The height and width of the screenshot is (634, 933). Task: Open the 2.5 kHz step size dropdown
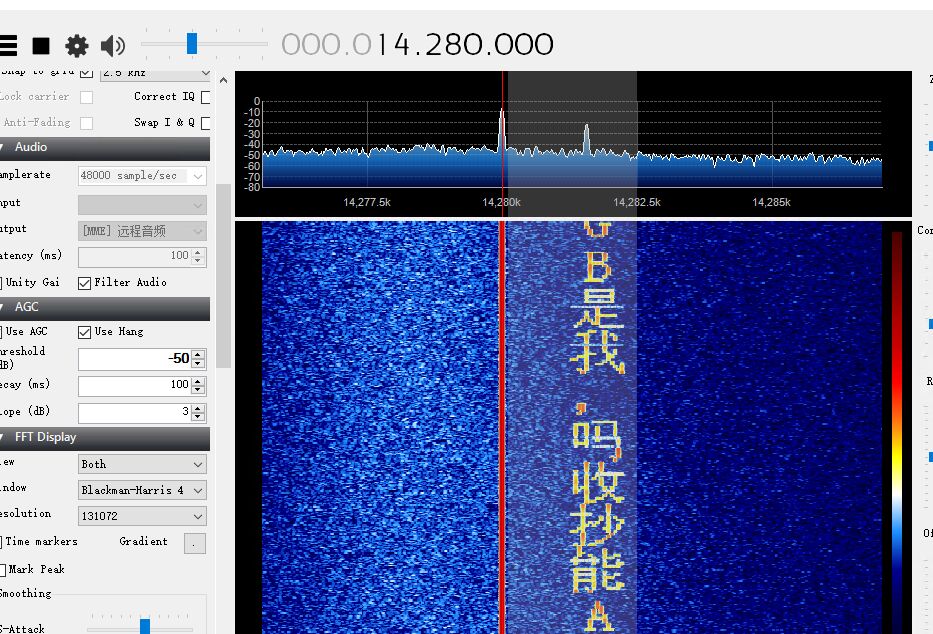point(155,73)
